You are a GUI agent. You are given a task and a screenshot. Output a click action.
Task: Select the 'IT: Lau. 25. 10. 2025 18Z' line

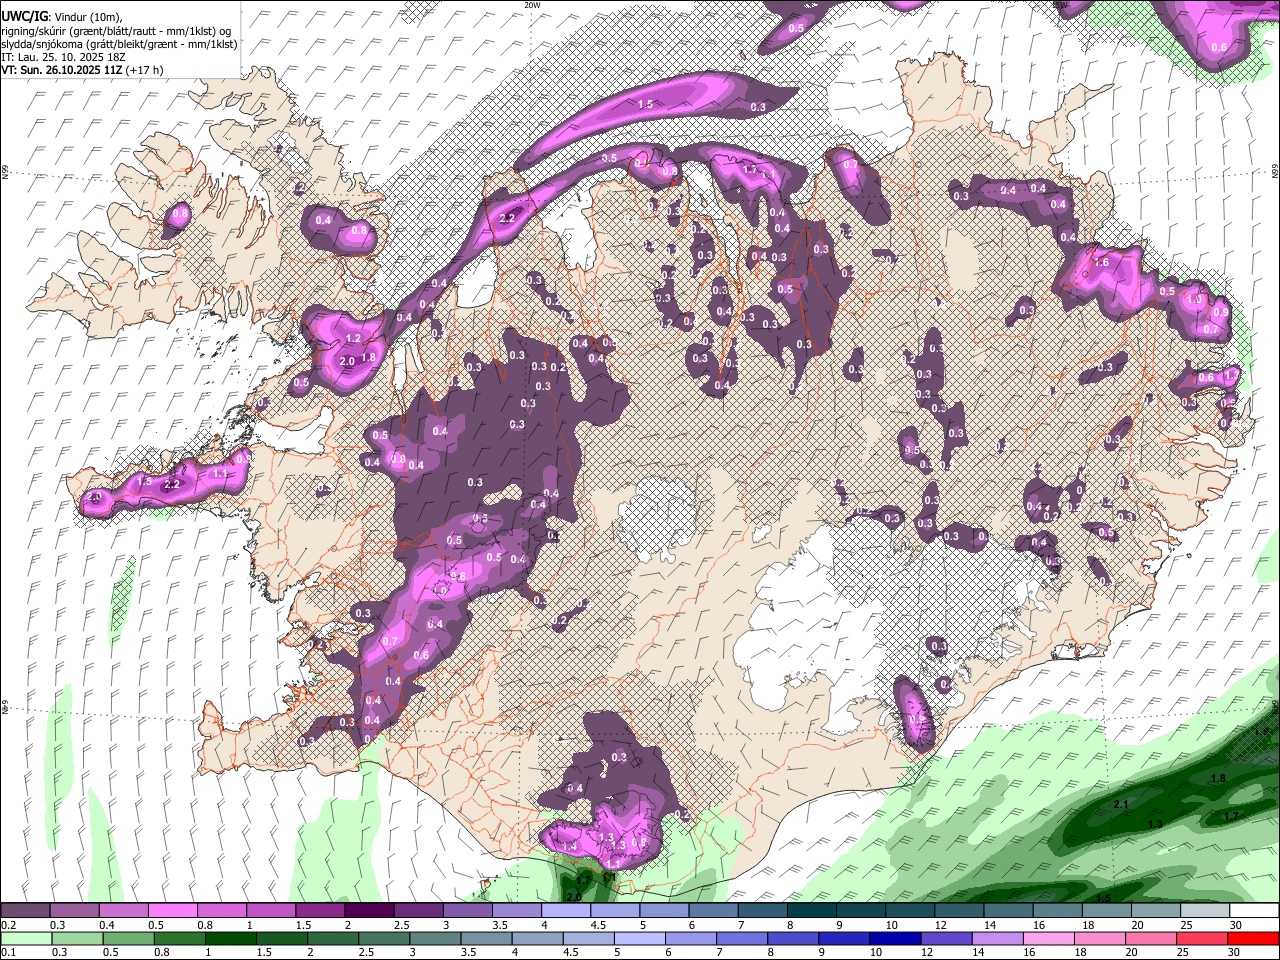click(66, 57)
